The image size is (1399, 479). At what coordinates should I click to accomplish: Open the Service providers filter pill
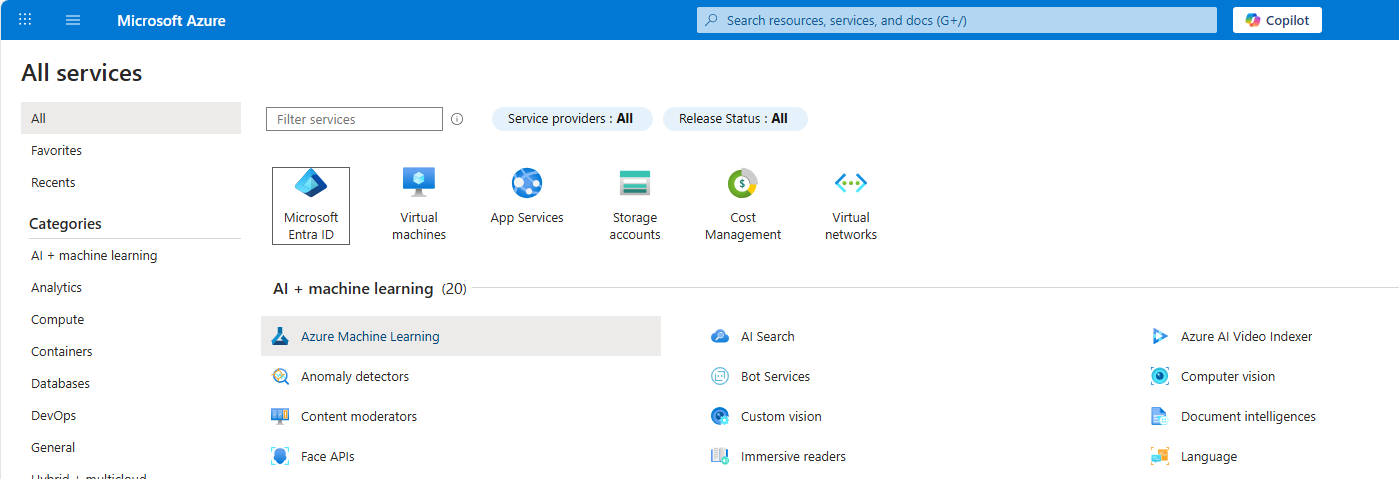click(571, 119)
